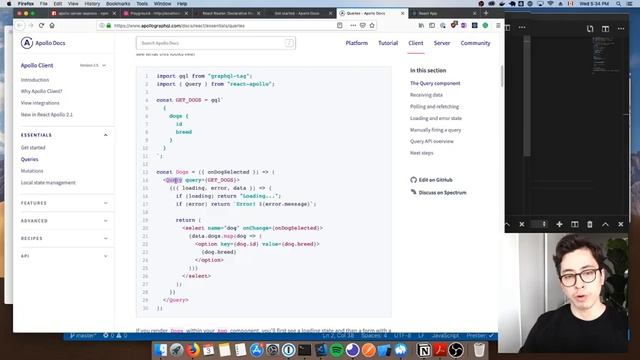
Task: Go to the Firefox home page icon
Action: pos(52,25)
